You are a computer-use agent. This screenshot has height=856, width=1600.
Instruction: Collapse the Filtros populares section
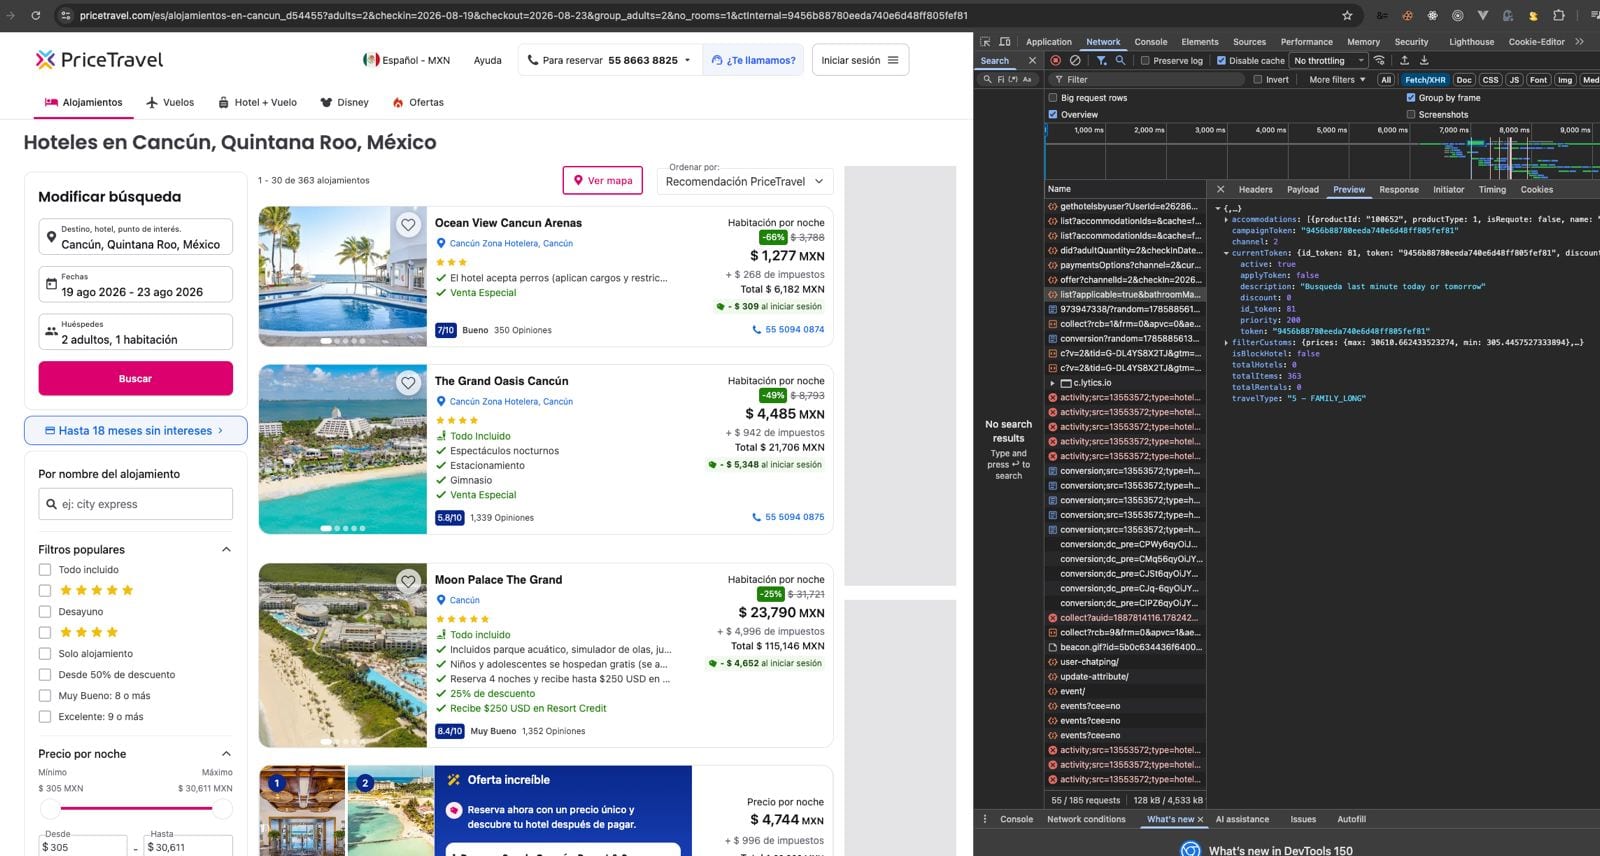[226, 549]
